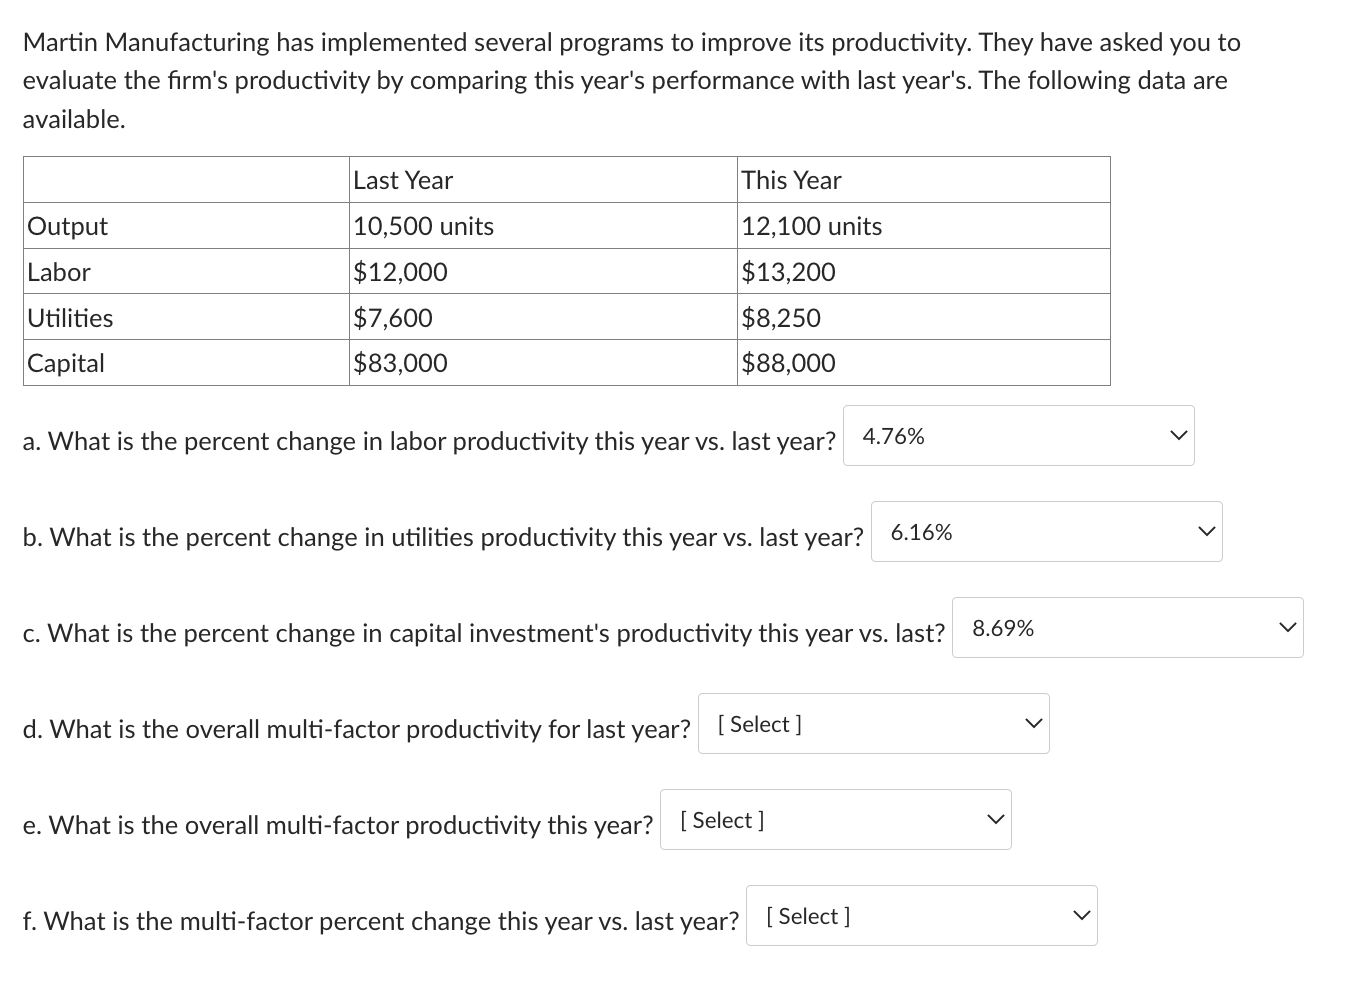Click the chevron arrow on question f dropdown

coord(1082,916)
